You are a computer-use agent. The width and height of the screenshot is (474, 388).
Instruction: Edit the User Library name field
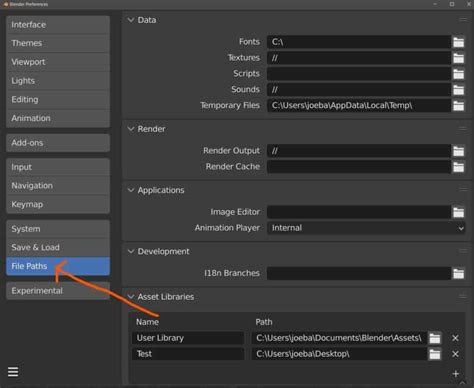188,338
